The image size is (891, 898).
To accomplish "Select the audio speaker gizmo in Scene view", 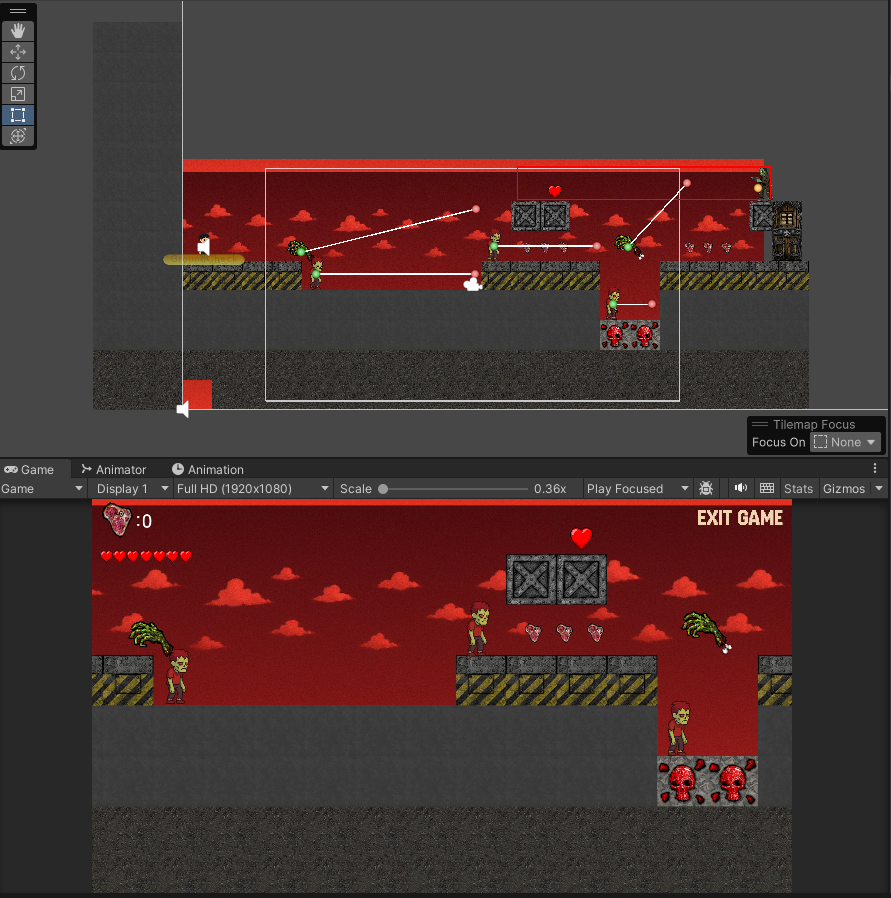I will pos(183,409).
